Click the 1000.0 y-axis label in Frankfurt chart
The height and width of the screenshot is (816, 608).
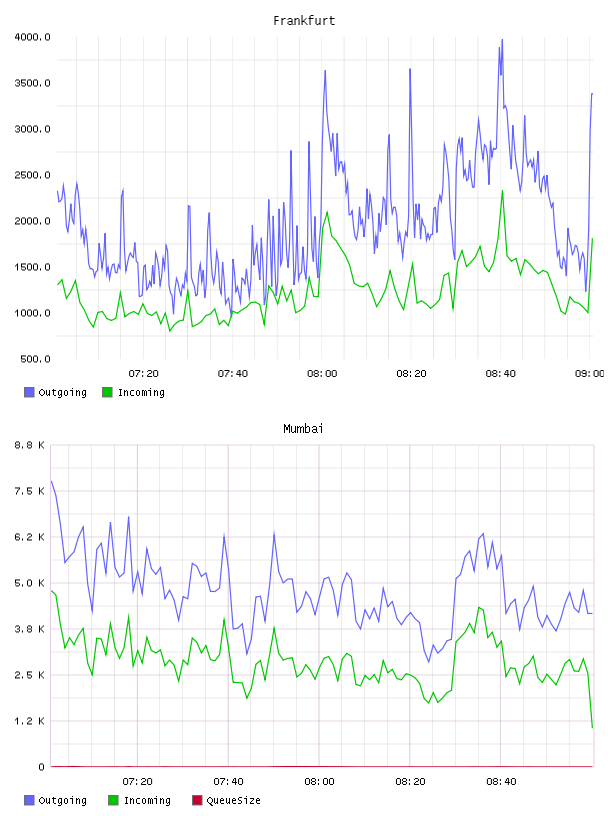pyautogui.click(x=32, y=313)
